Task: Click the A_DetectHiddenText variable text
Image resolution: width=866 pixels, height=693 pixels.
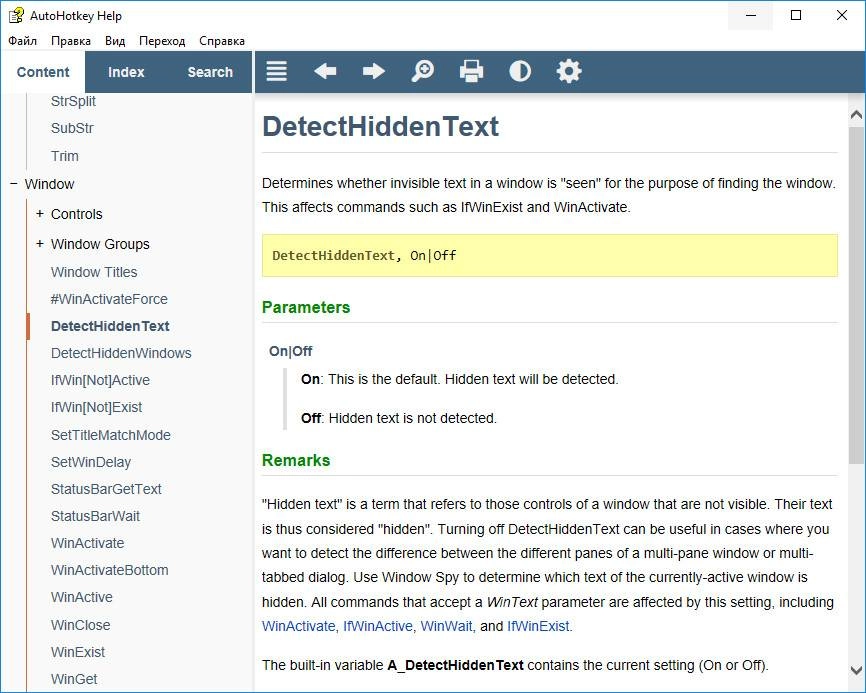Action: click(456, 665)
